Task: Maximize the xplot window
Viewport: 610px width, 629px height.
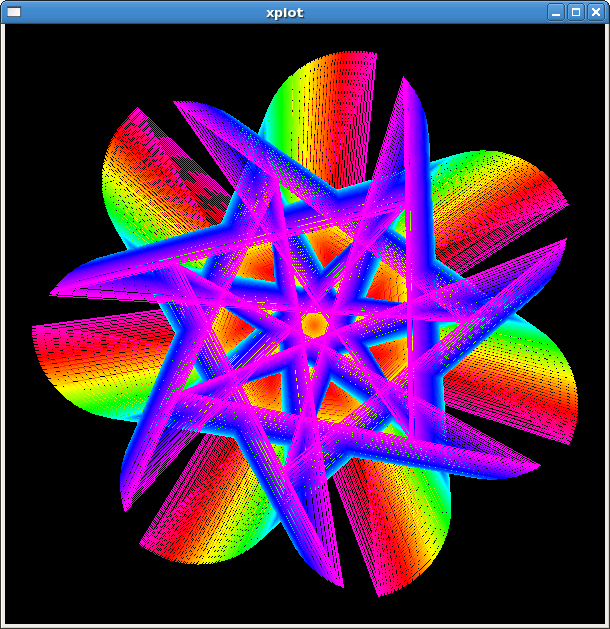Action: point(576,12)
